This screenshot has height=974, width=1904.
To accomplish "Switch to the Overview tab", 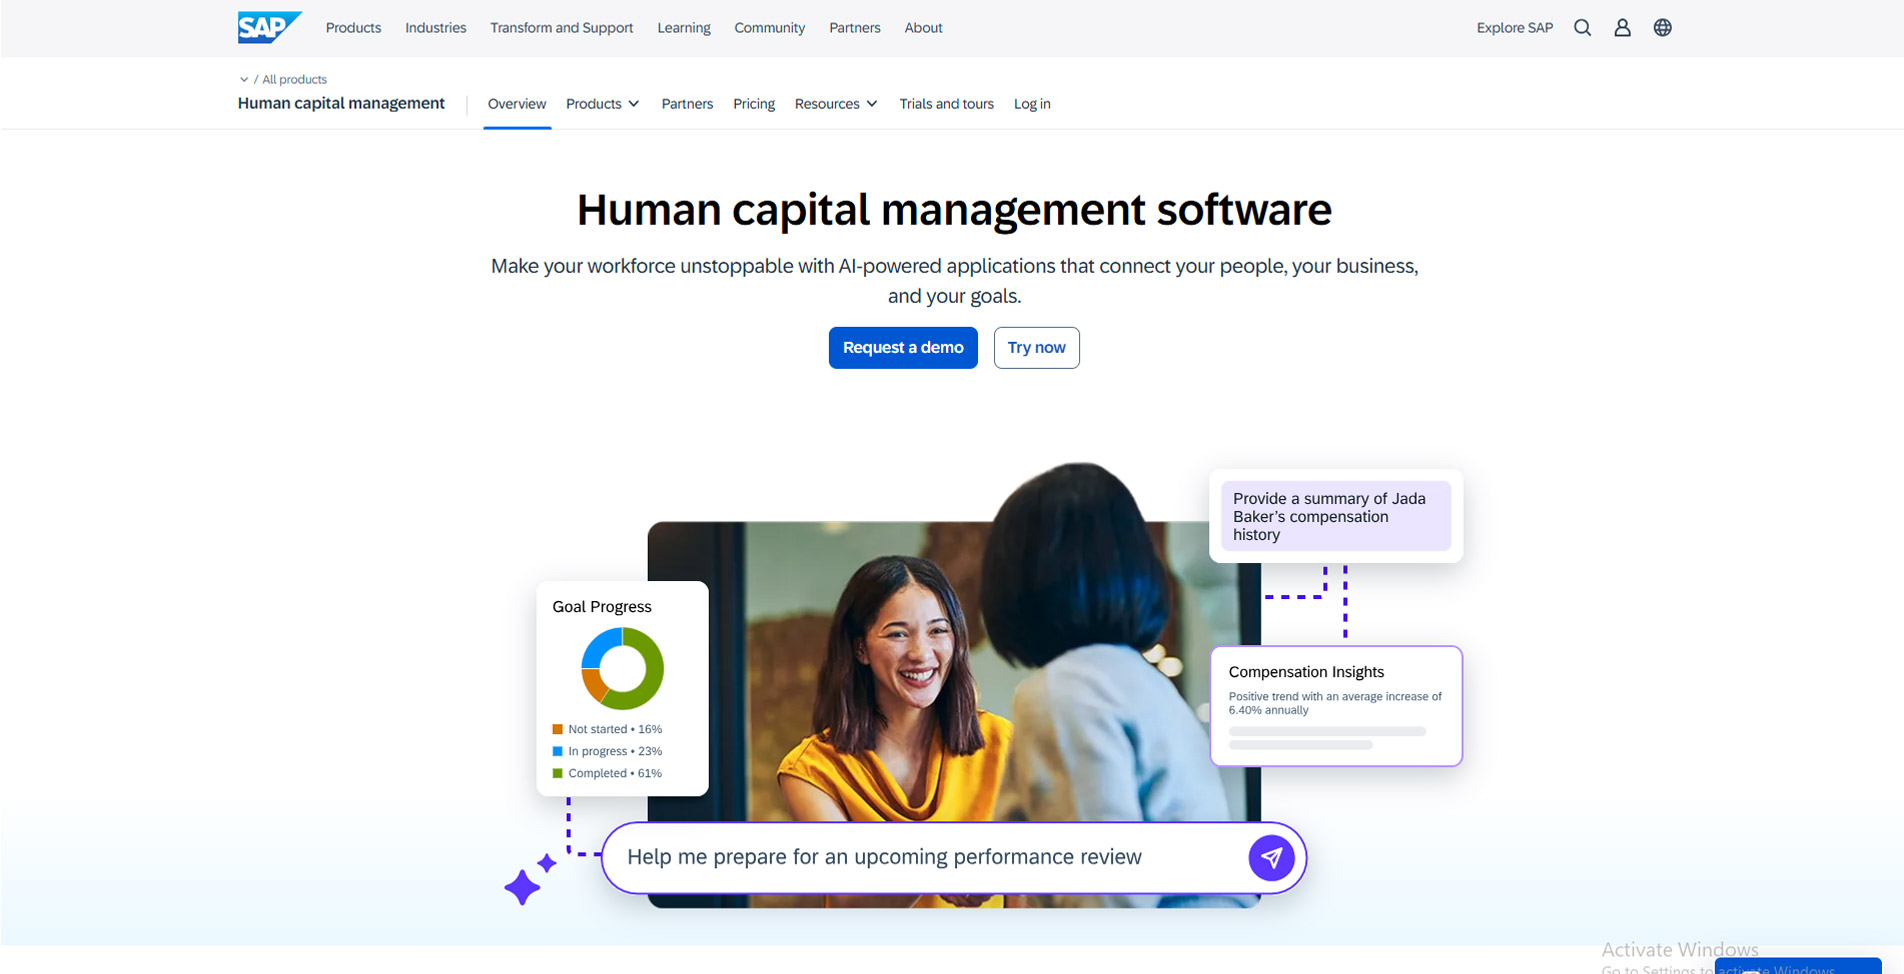I will point(516,103).
